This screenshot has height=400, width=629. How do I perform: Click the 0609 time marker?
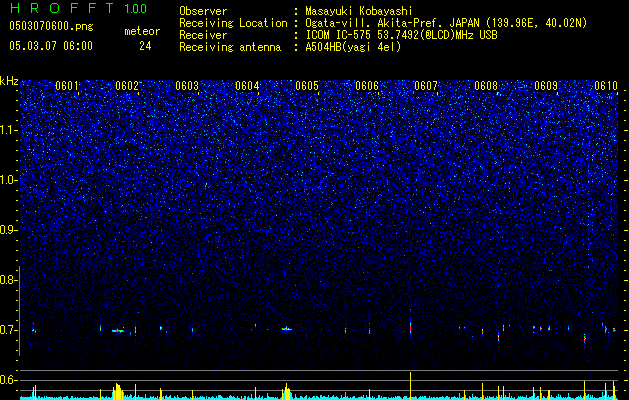[x=546, y=86]
